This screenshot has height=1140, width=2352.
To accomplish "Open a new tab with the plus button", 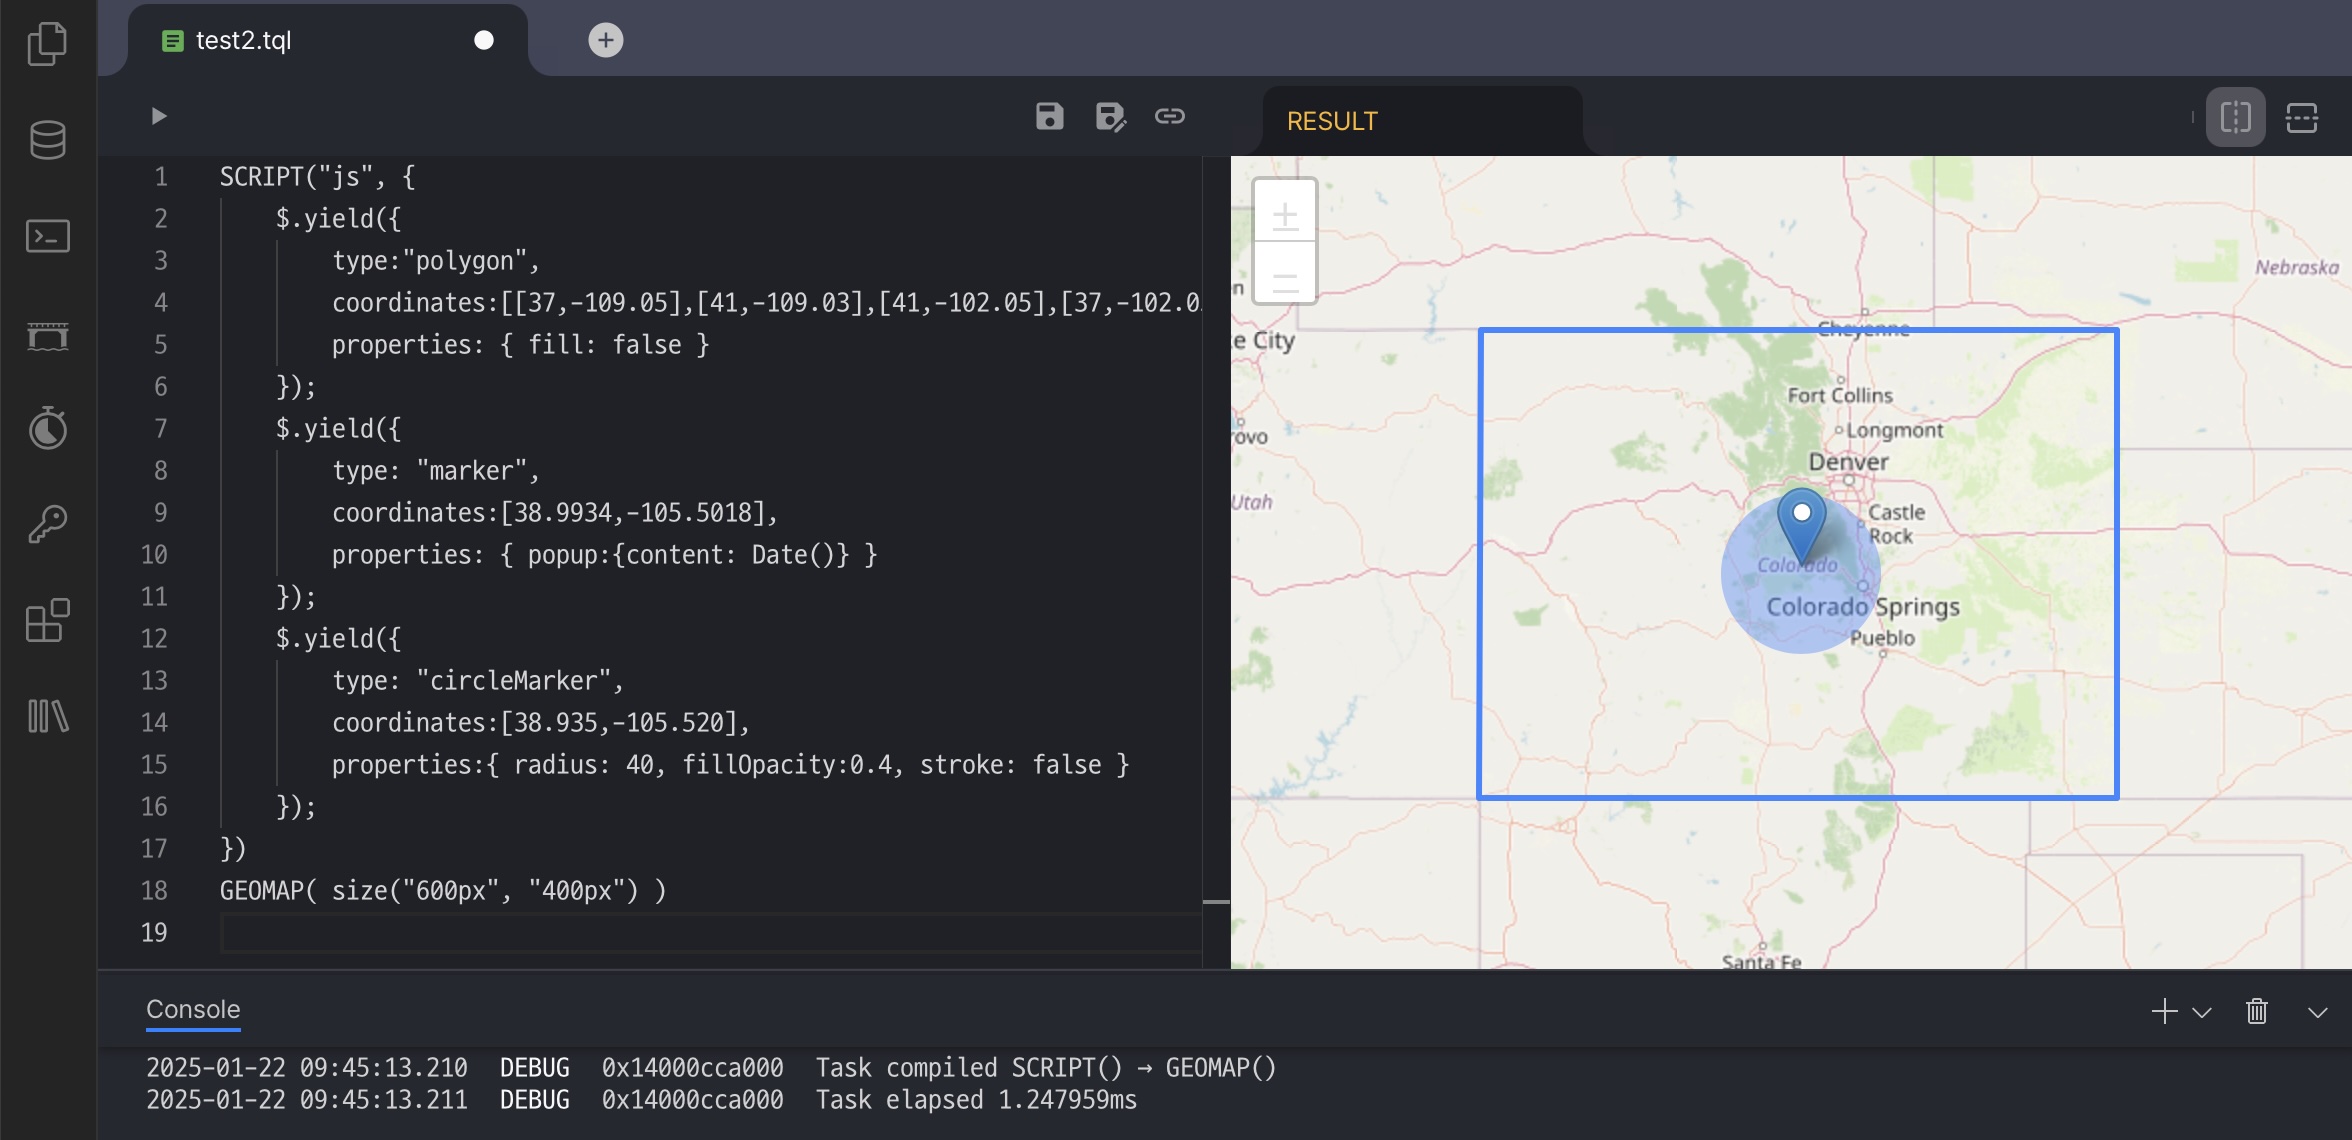I will pos(605,40).
